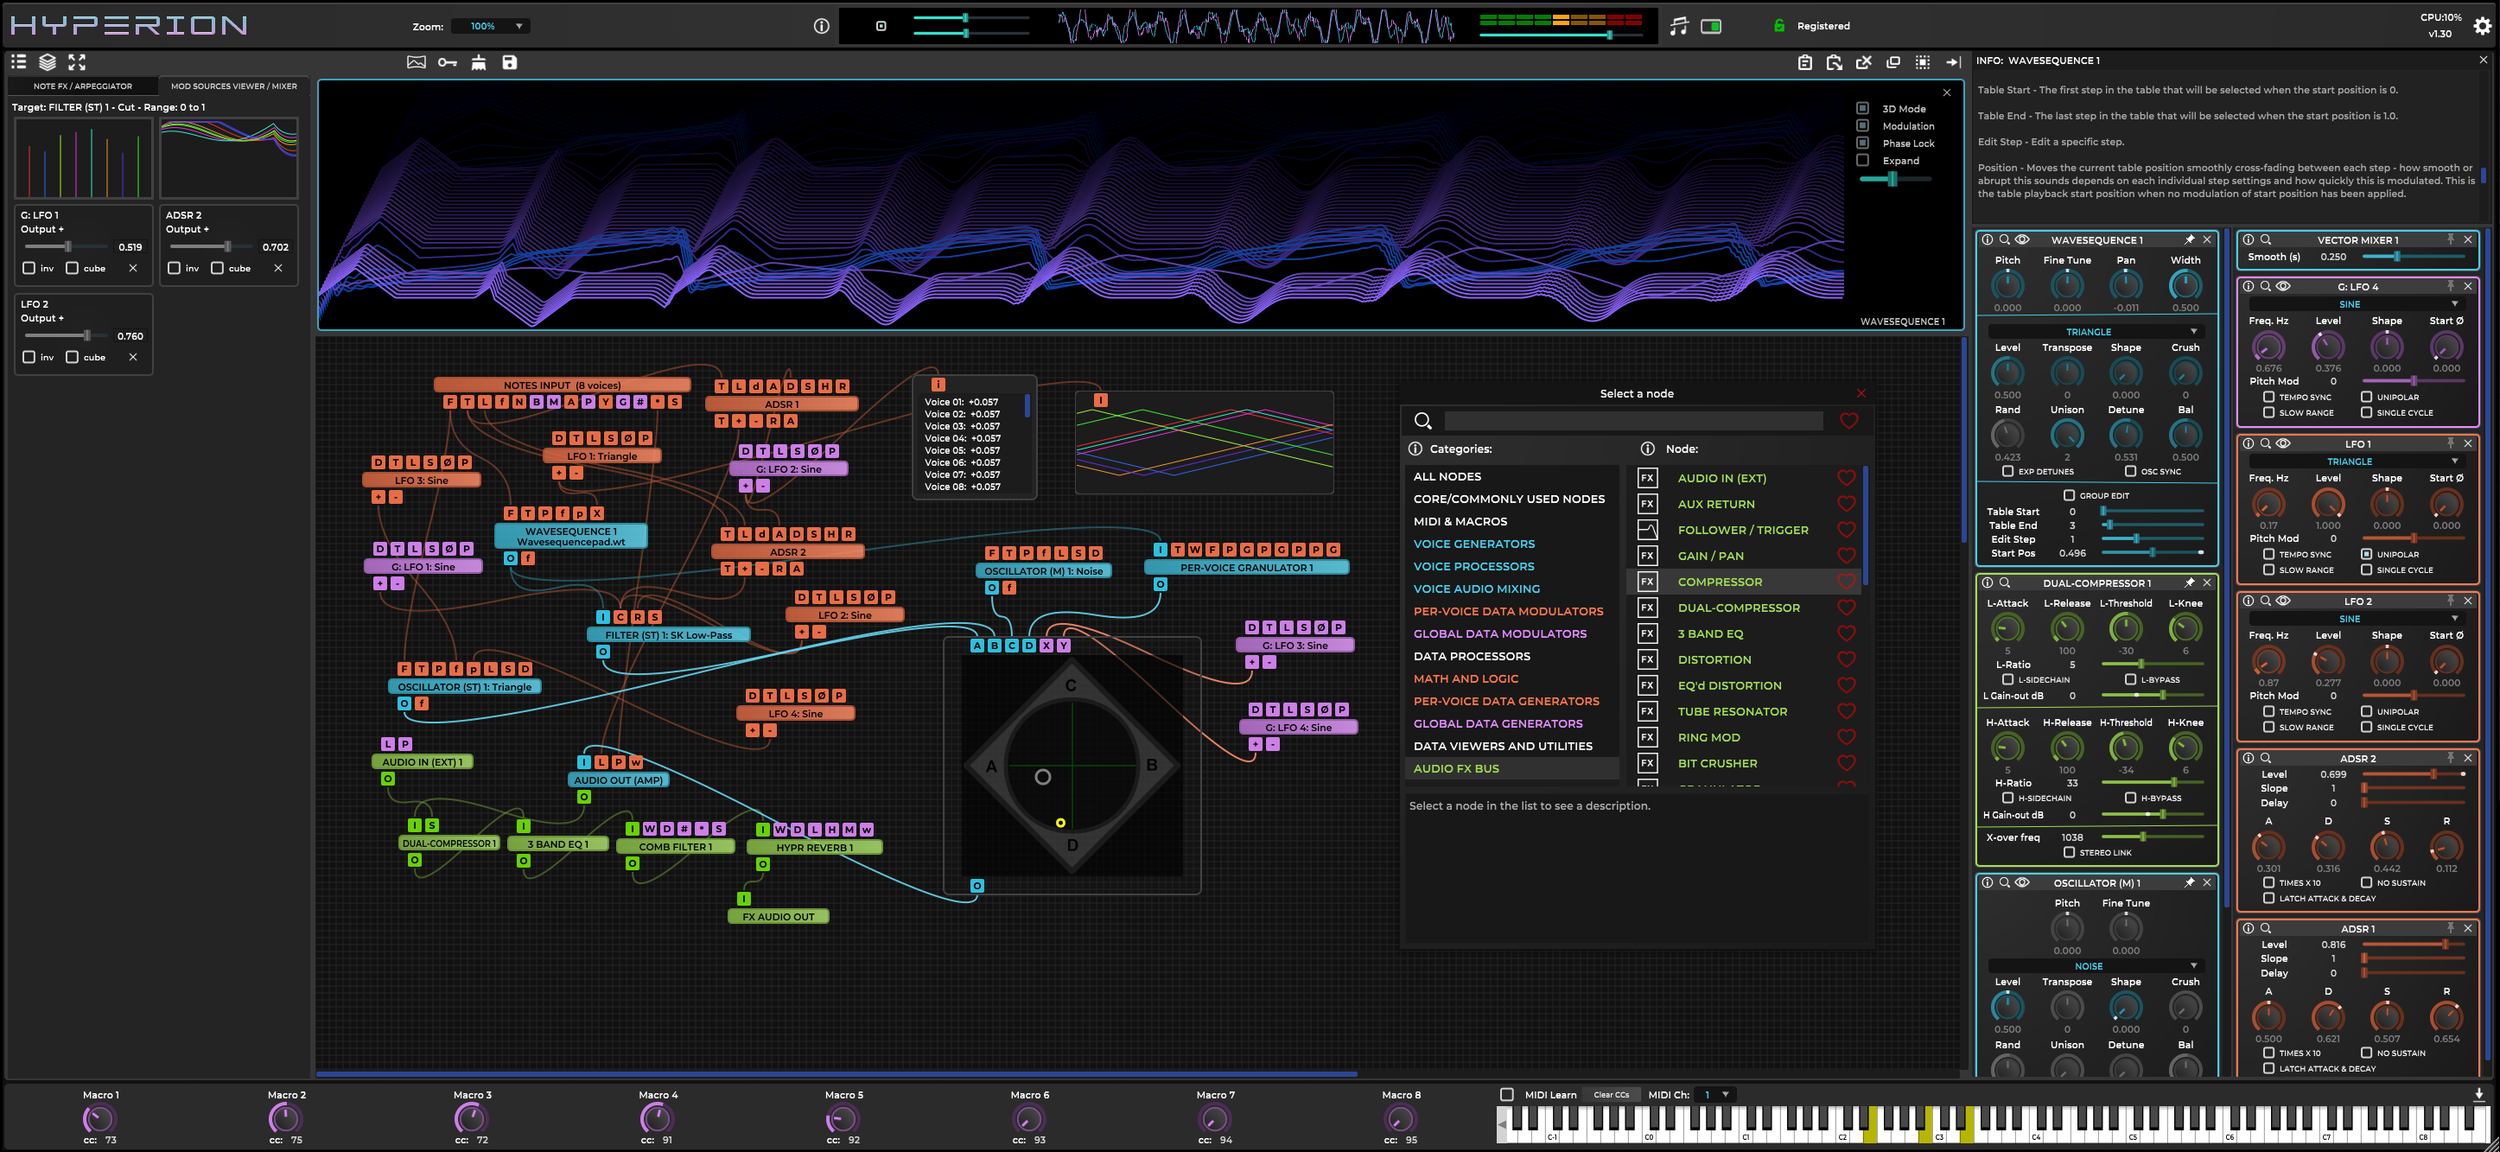Click the download arrow icon above the keyboard
Screen dimensions: 2500x1152
click(2479, 1094)
